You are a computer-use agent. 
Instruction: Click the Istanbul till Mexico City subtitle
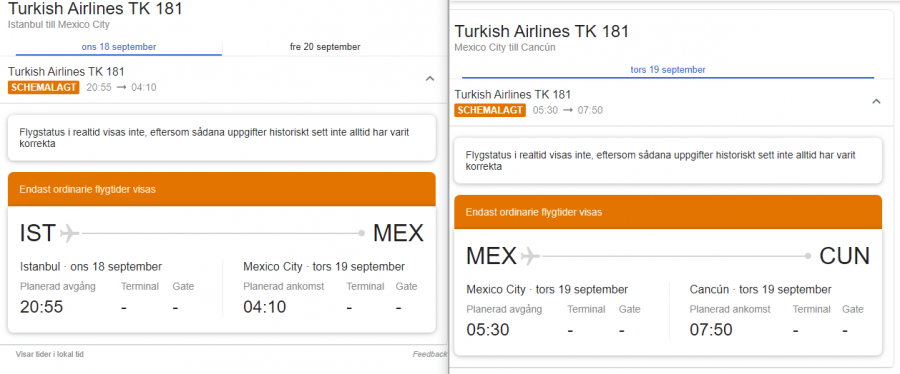59,25
